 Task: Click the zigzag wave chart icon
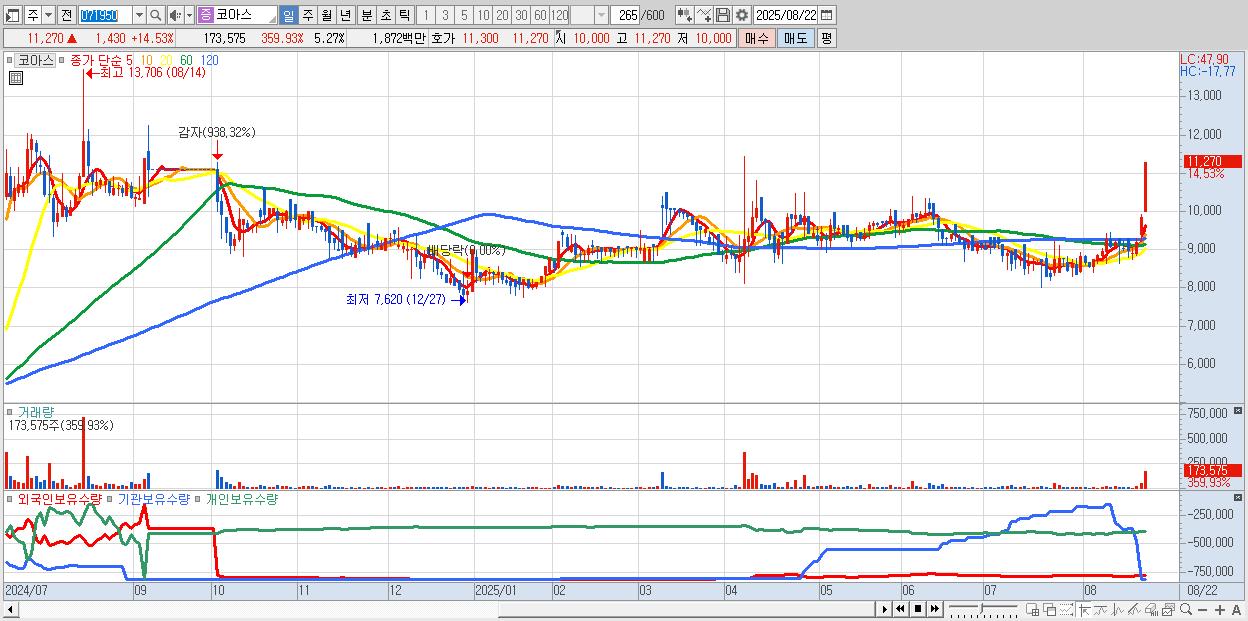[x=1118, y=609]
